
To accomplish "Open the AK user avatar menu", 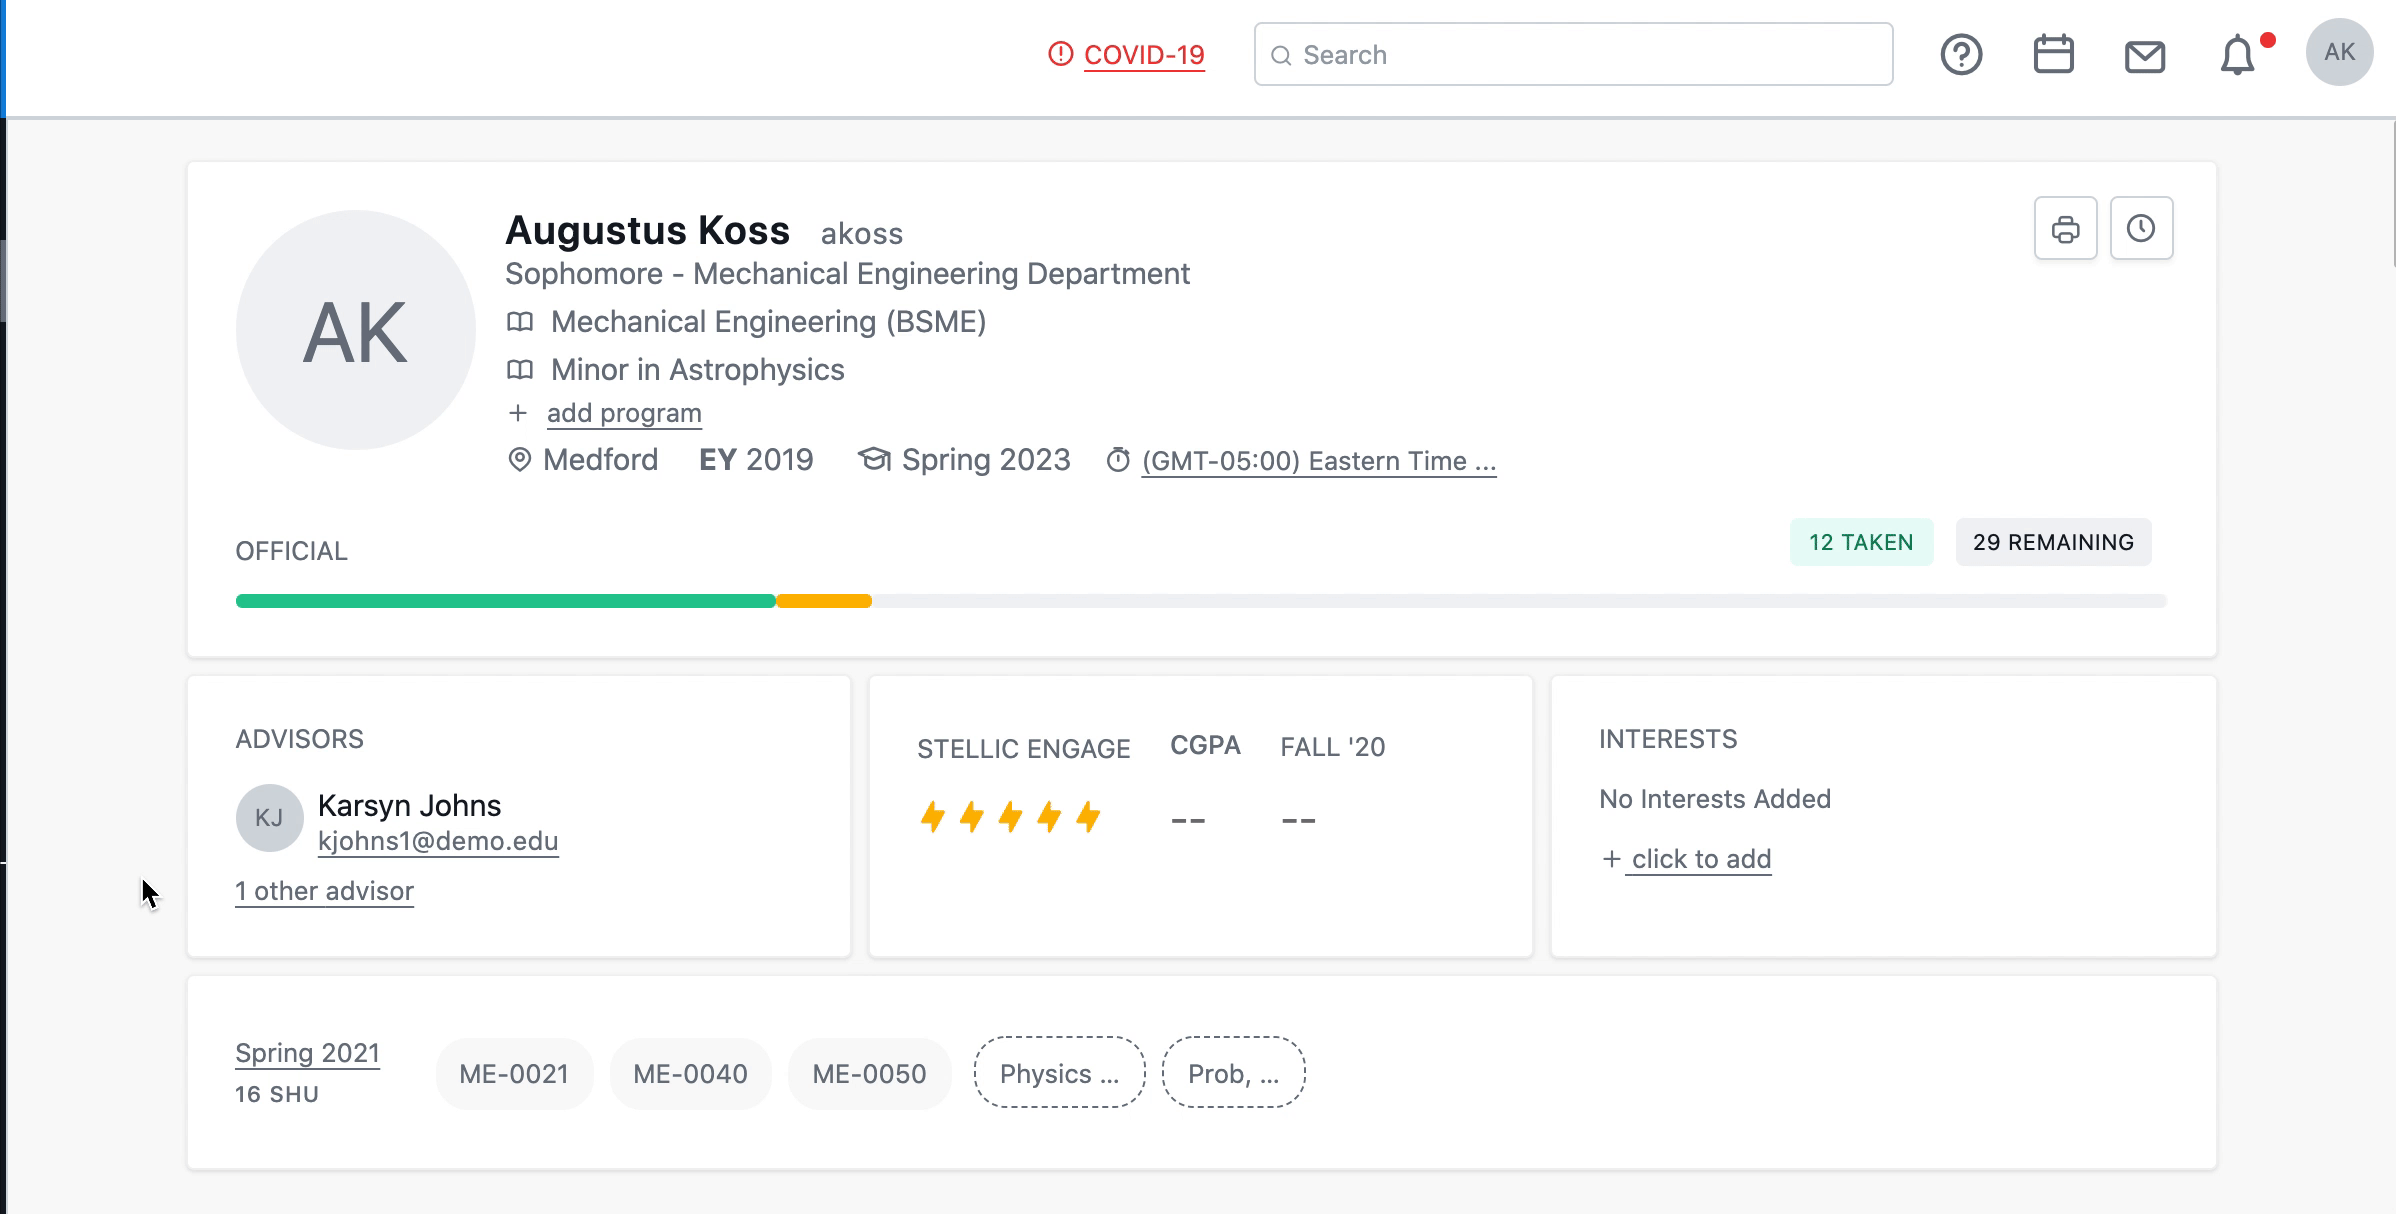I will click(x=2339, y=52).
